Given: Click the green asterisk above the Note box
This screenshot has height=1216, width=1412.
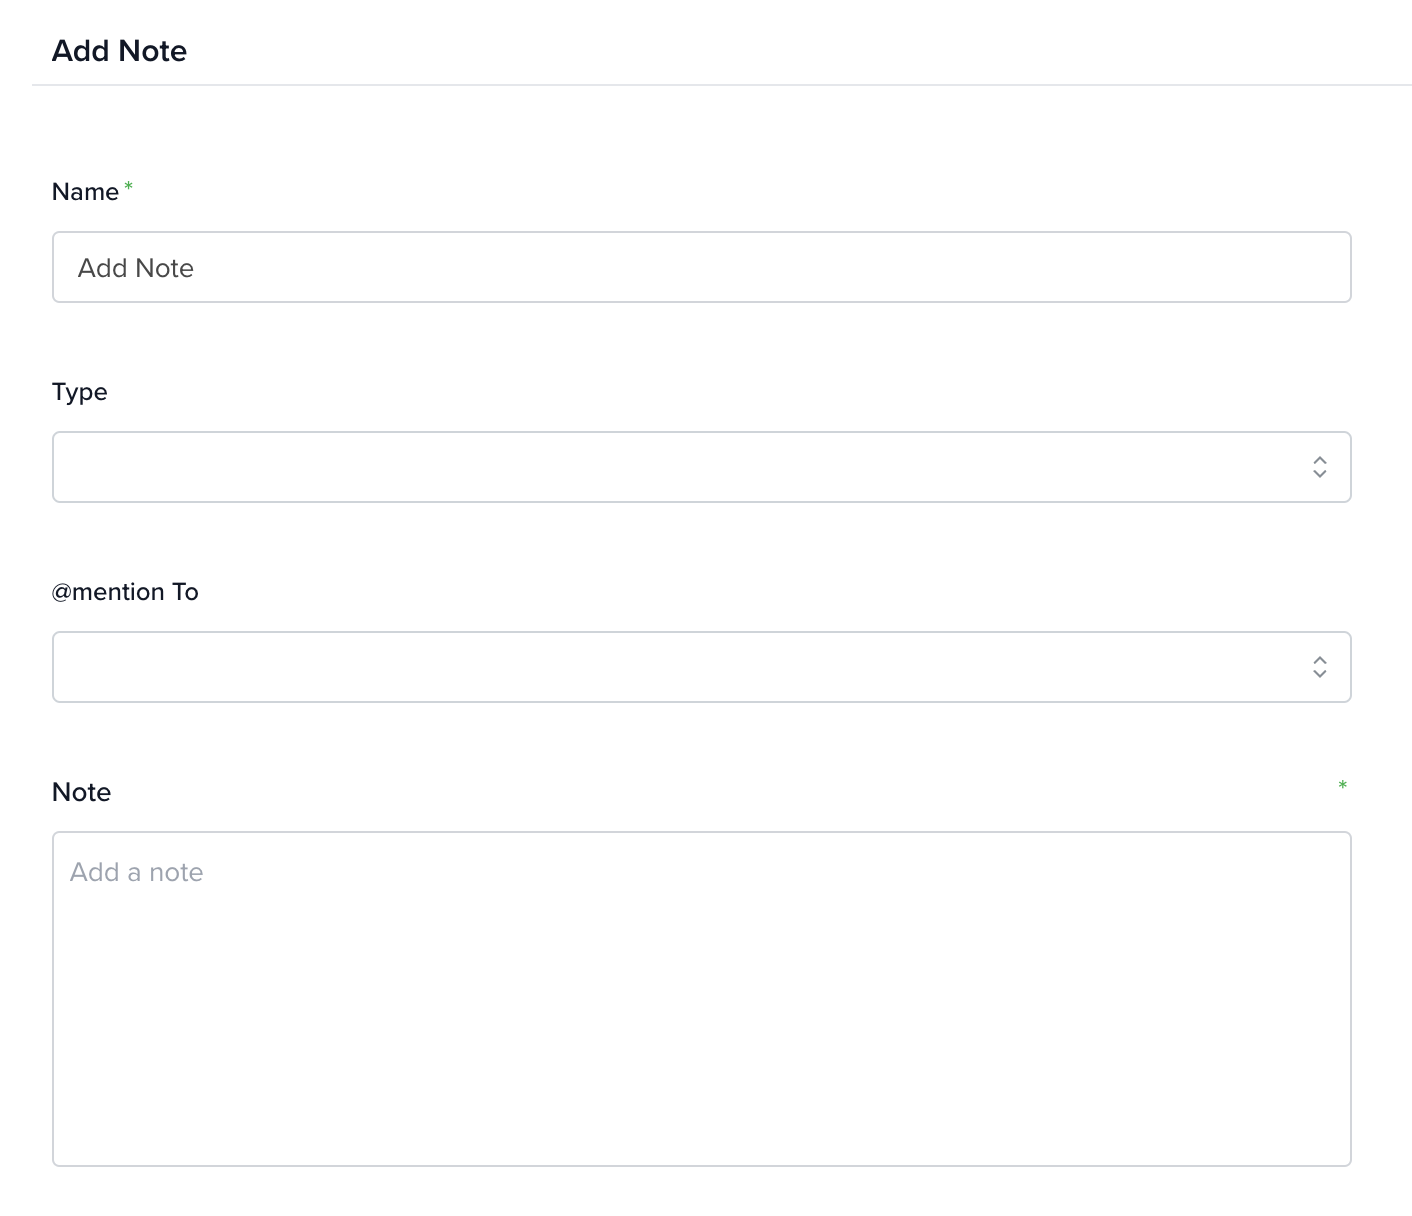Looking at the screenshot, I should (x=1342, y=786).
